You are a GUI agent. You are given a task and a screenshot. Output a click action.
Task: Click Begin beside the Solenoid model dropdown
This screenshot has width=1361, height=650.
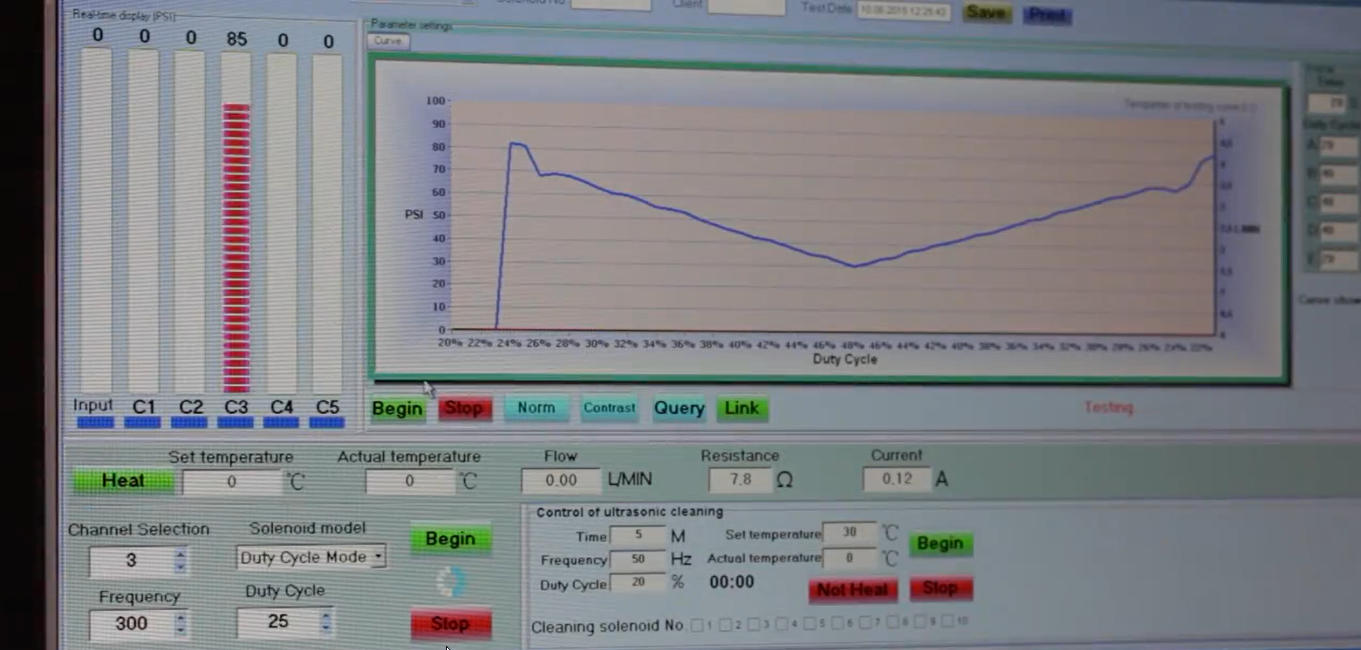[x=450, y=538]
